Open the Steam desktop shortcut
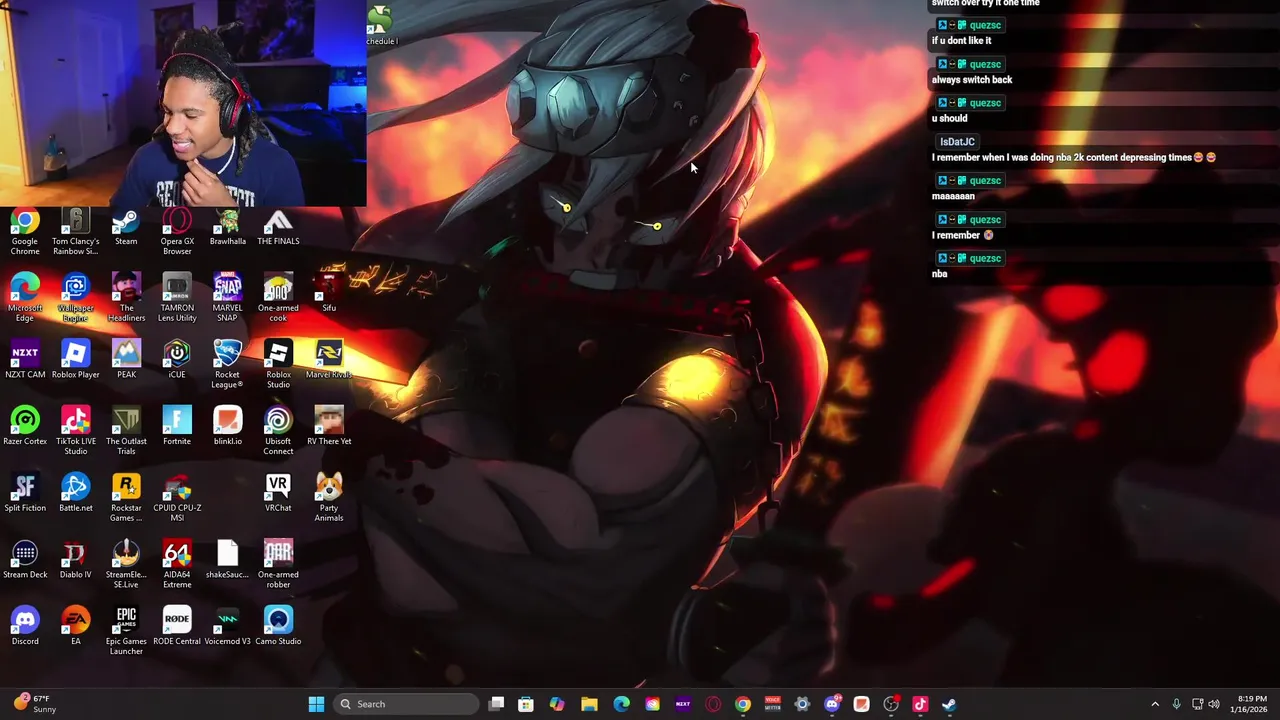 point(126,226)
